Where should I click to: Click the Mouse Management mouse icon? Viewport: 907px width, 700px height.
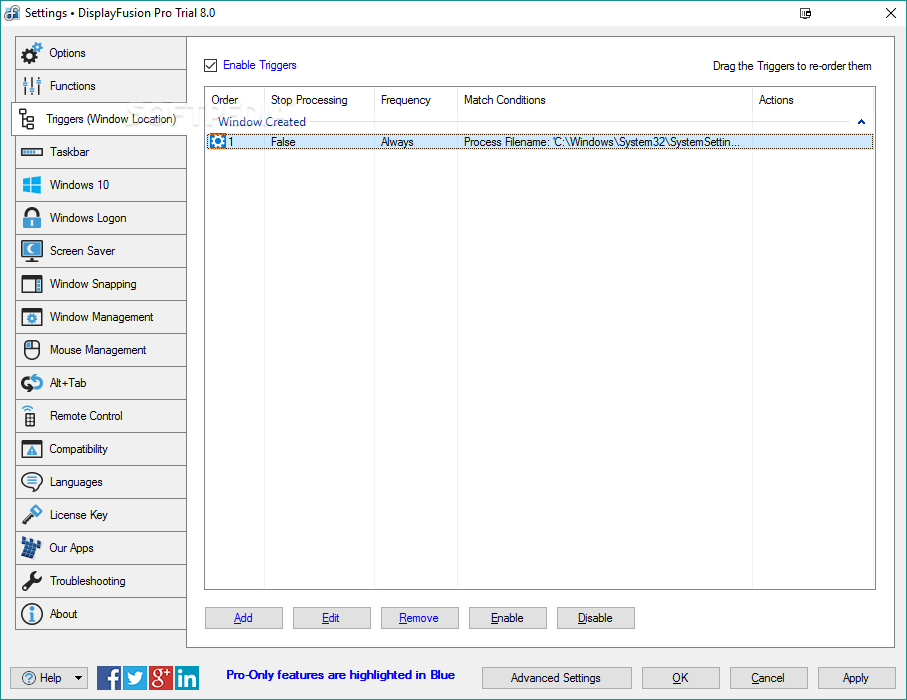[x=32, y=350]
